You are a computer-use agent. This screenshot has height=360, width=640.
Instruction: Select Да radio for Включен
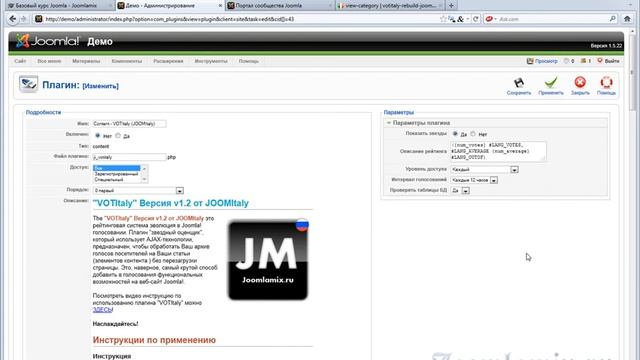tap(118, 136)
